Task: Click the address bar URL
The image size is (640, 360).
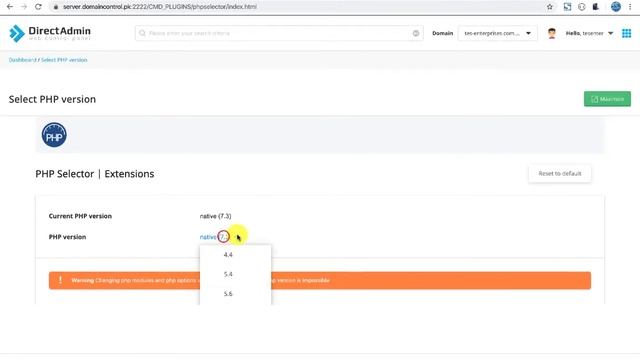Action: (x=160, y=7)
